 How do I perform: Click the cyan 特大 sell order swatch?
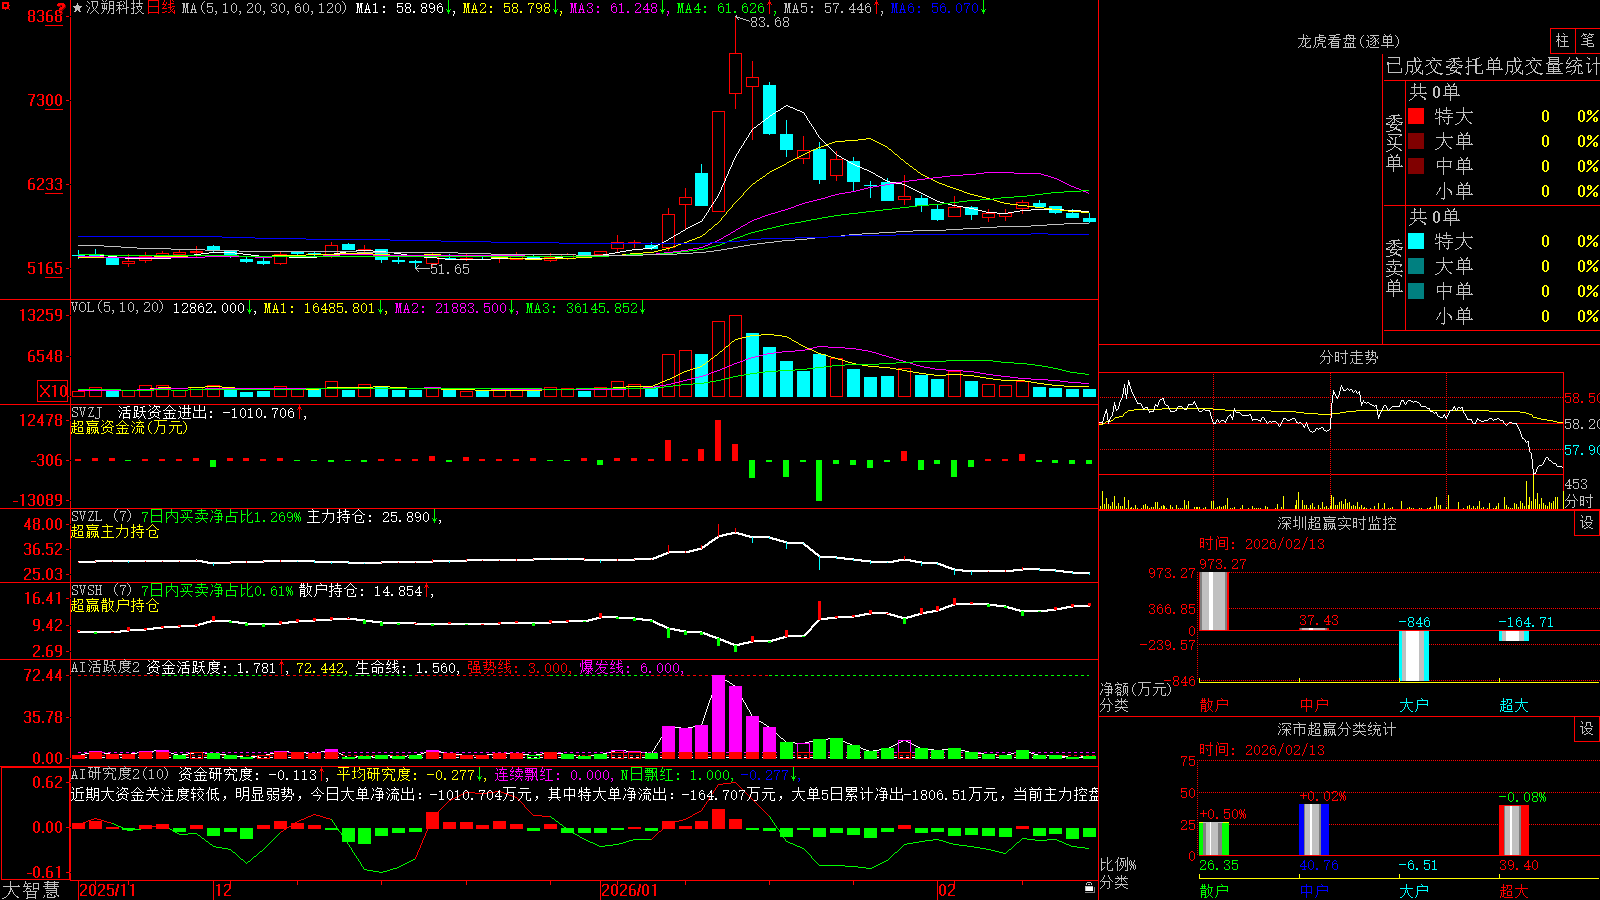(1416, 241)
